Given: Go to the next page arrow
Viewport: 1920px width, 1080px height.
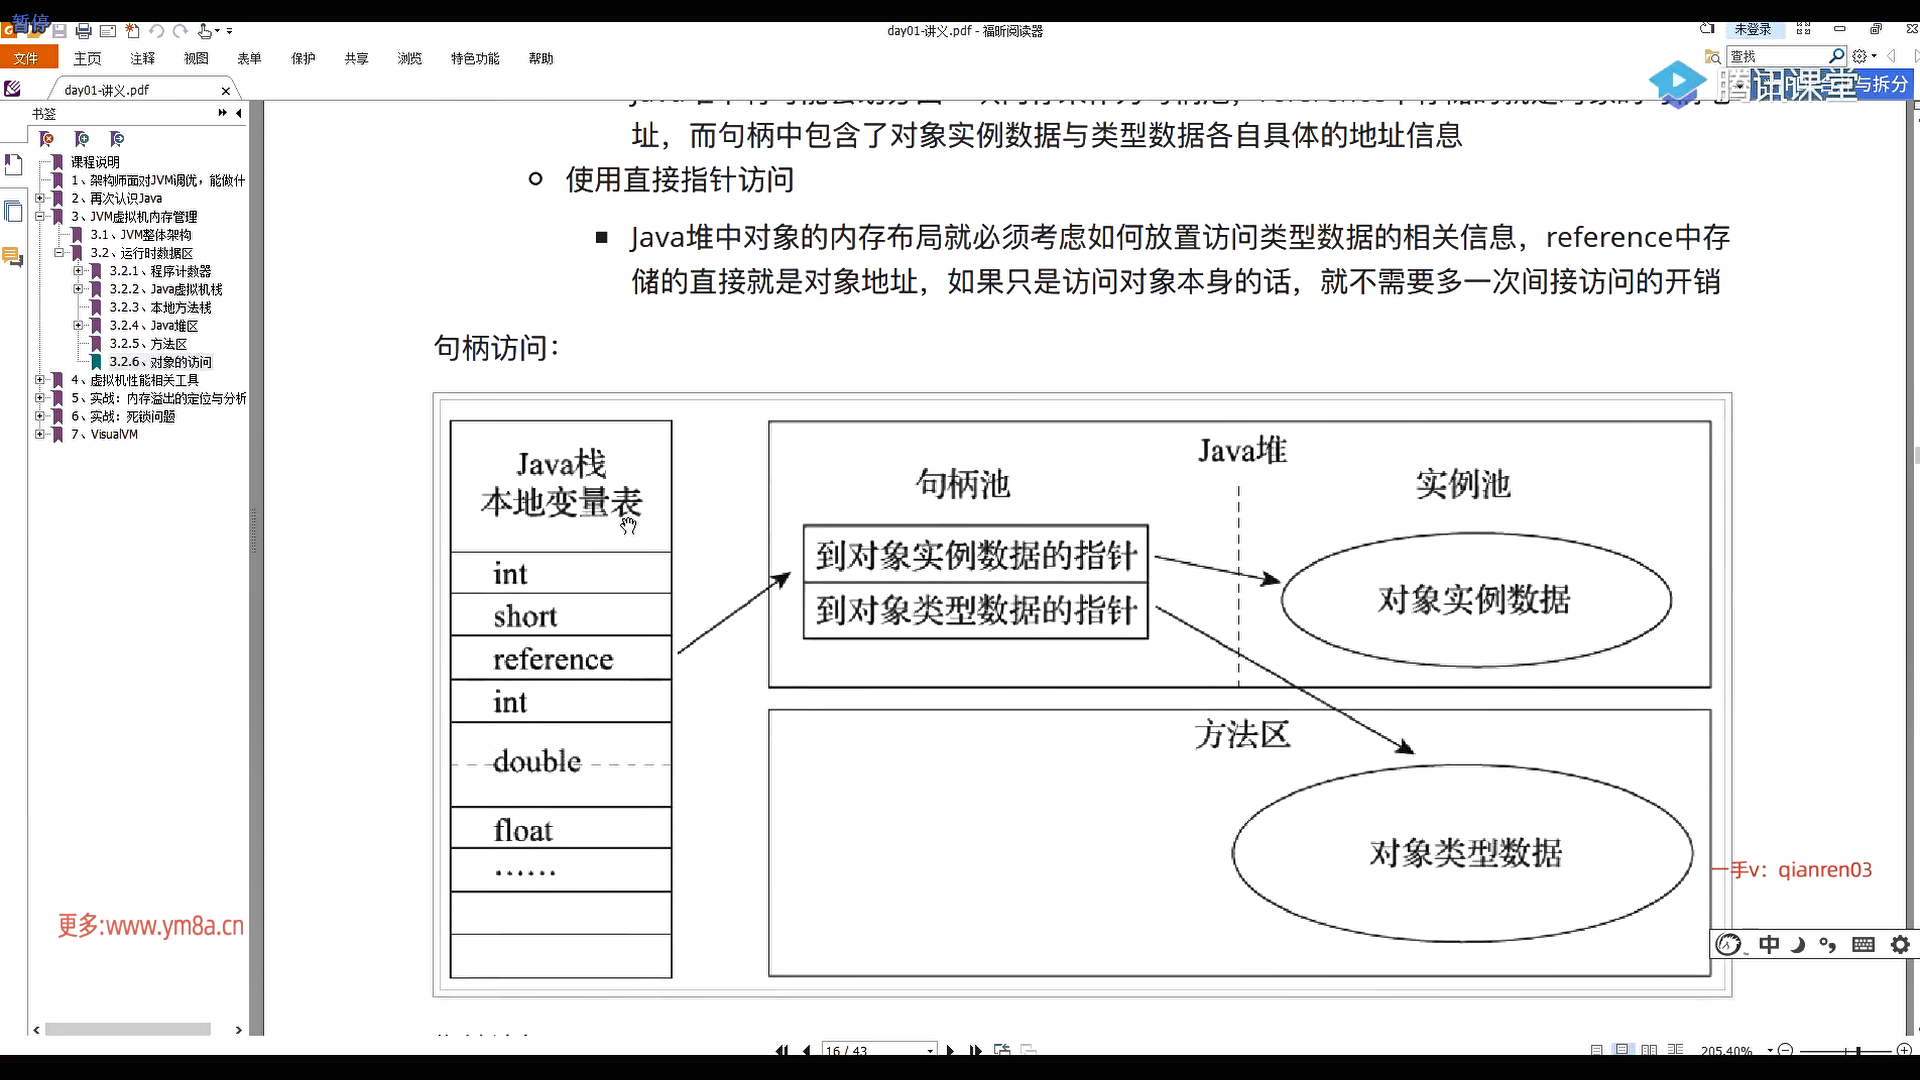Looking at the screenshot, I should tap(950, 1050).
